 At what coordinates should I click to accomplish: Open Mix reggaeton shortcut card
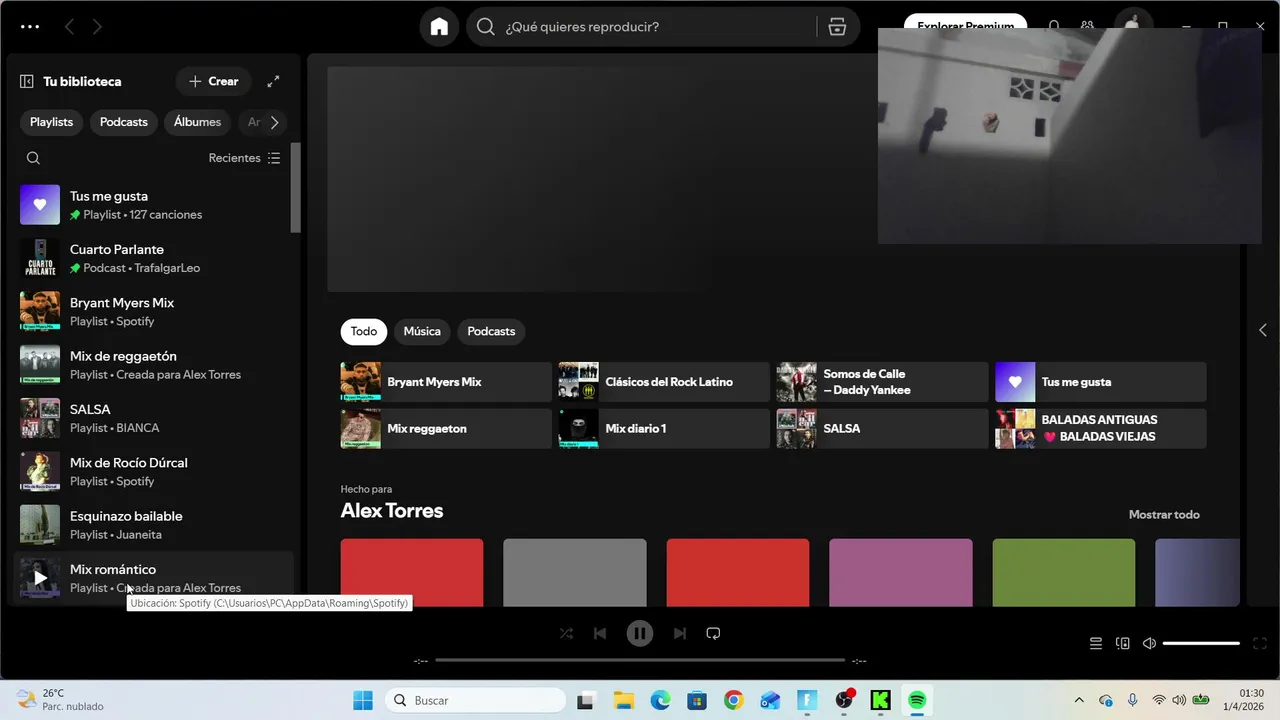click(446, 428)
